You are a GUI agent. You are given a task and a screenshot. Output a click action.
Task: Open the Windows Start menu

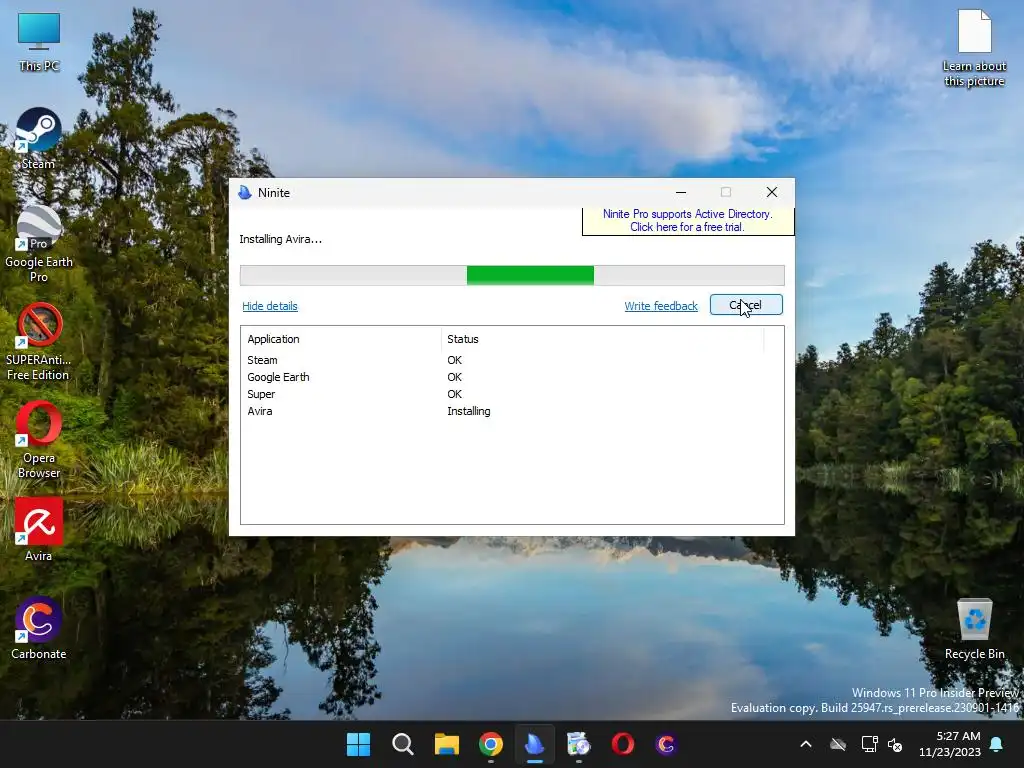tap(359, 744)
